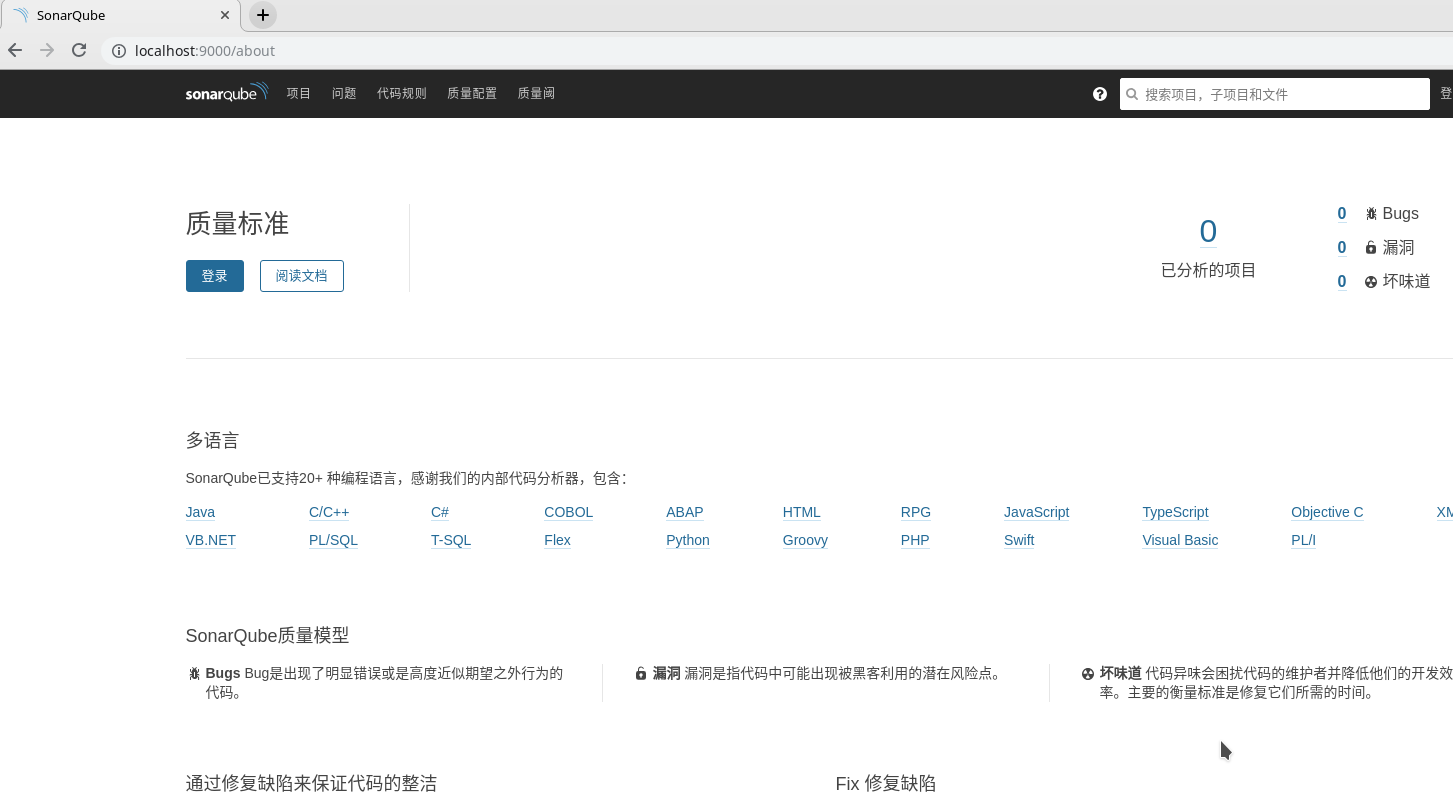
Task: Click the 坏味道 definition in quality model
Action: point(1276,683)
